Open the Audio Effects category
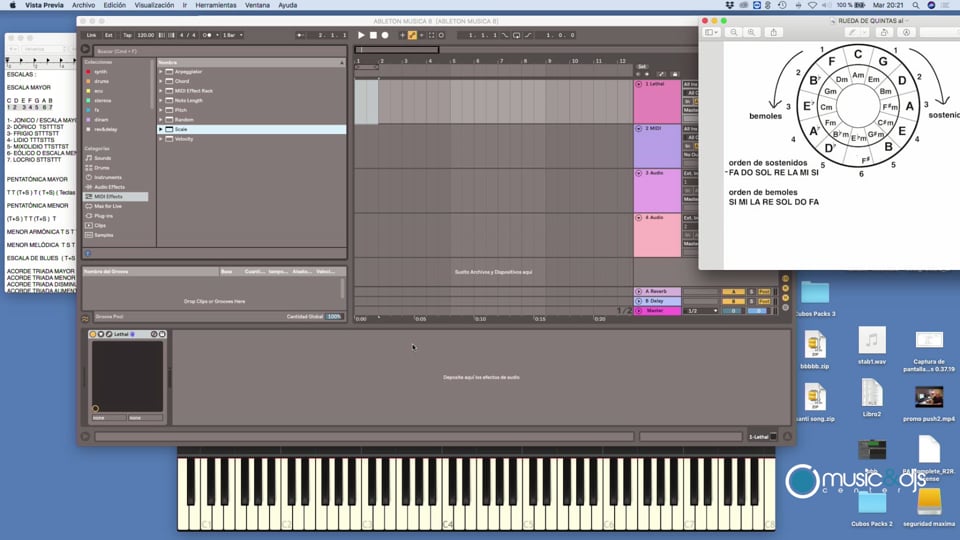This screenshot has height=540, width=960. (x=109, y=187)
